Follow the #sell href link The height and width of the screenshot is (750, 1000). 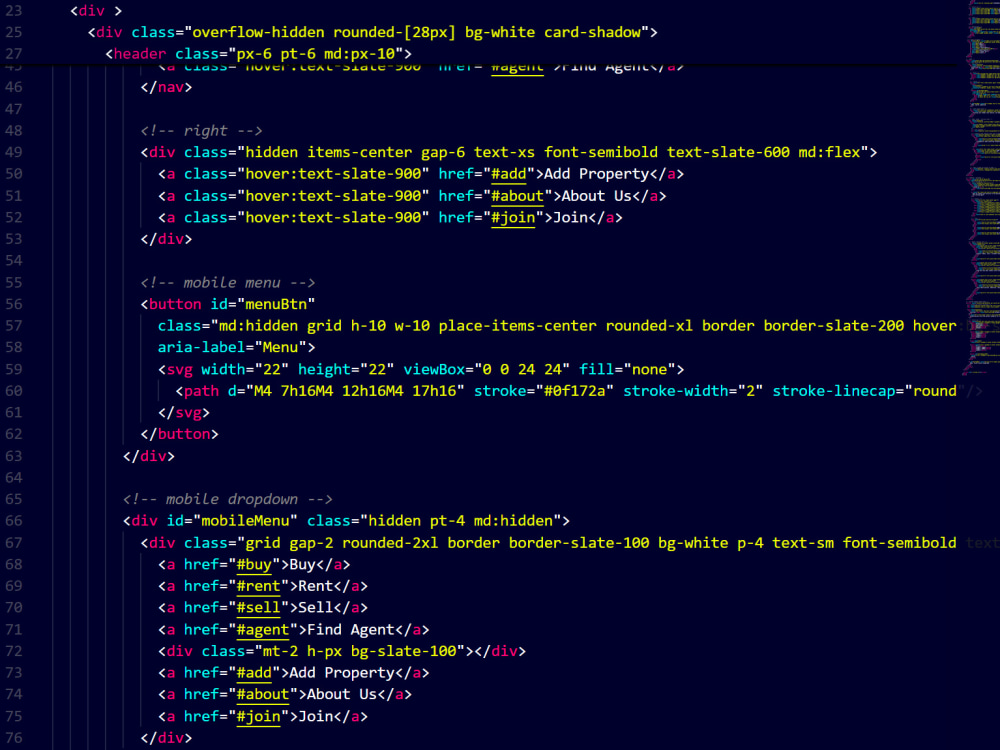coord(258,608)
